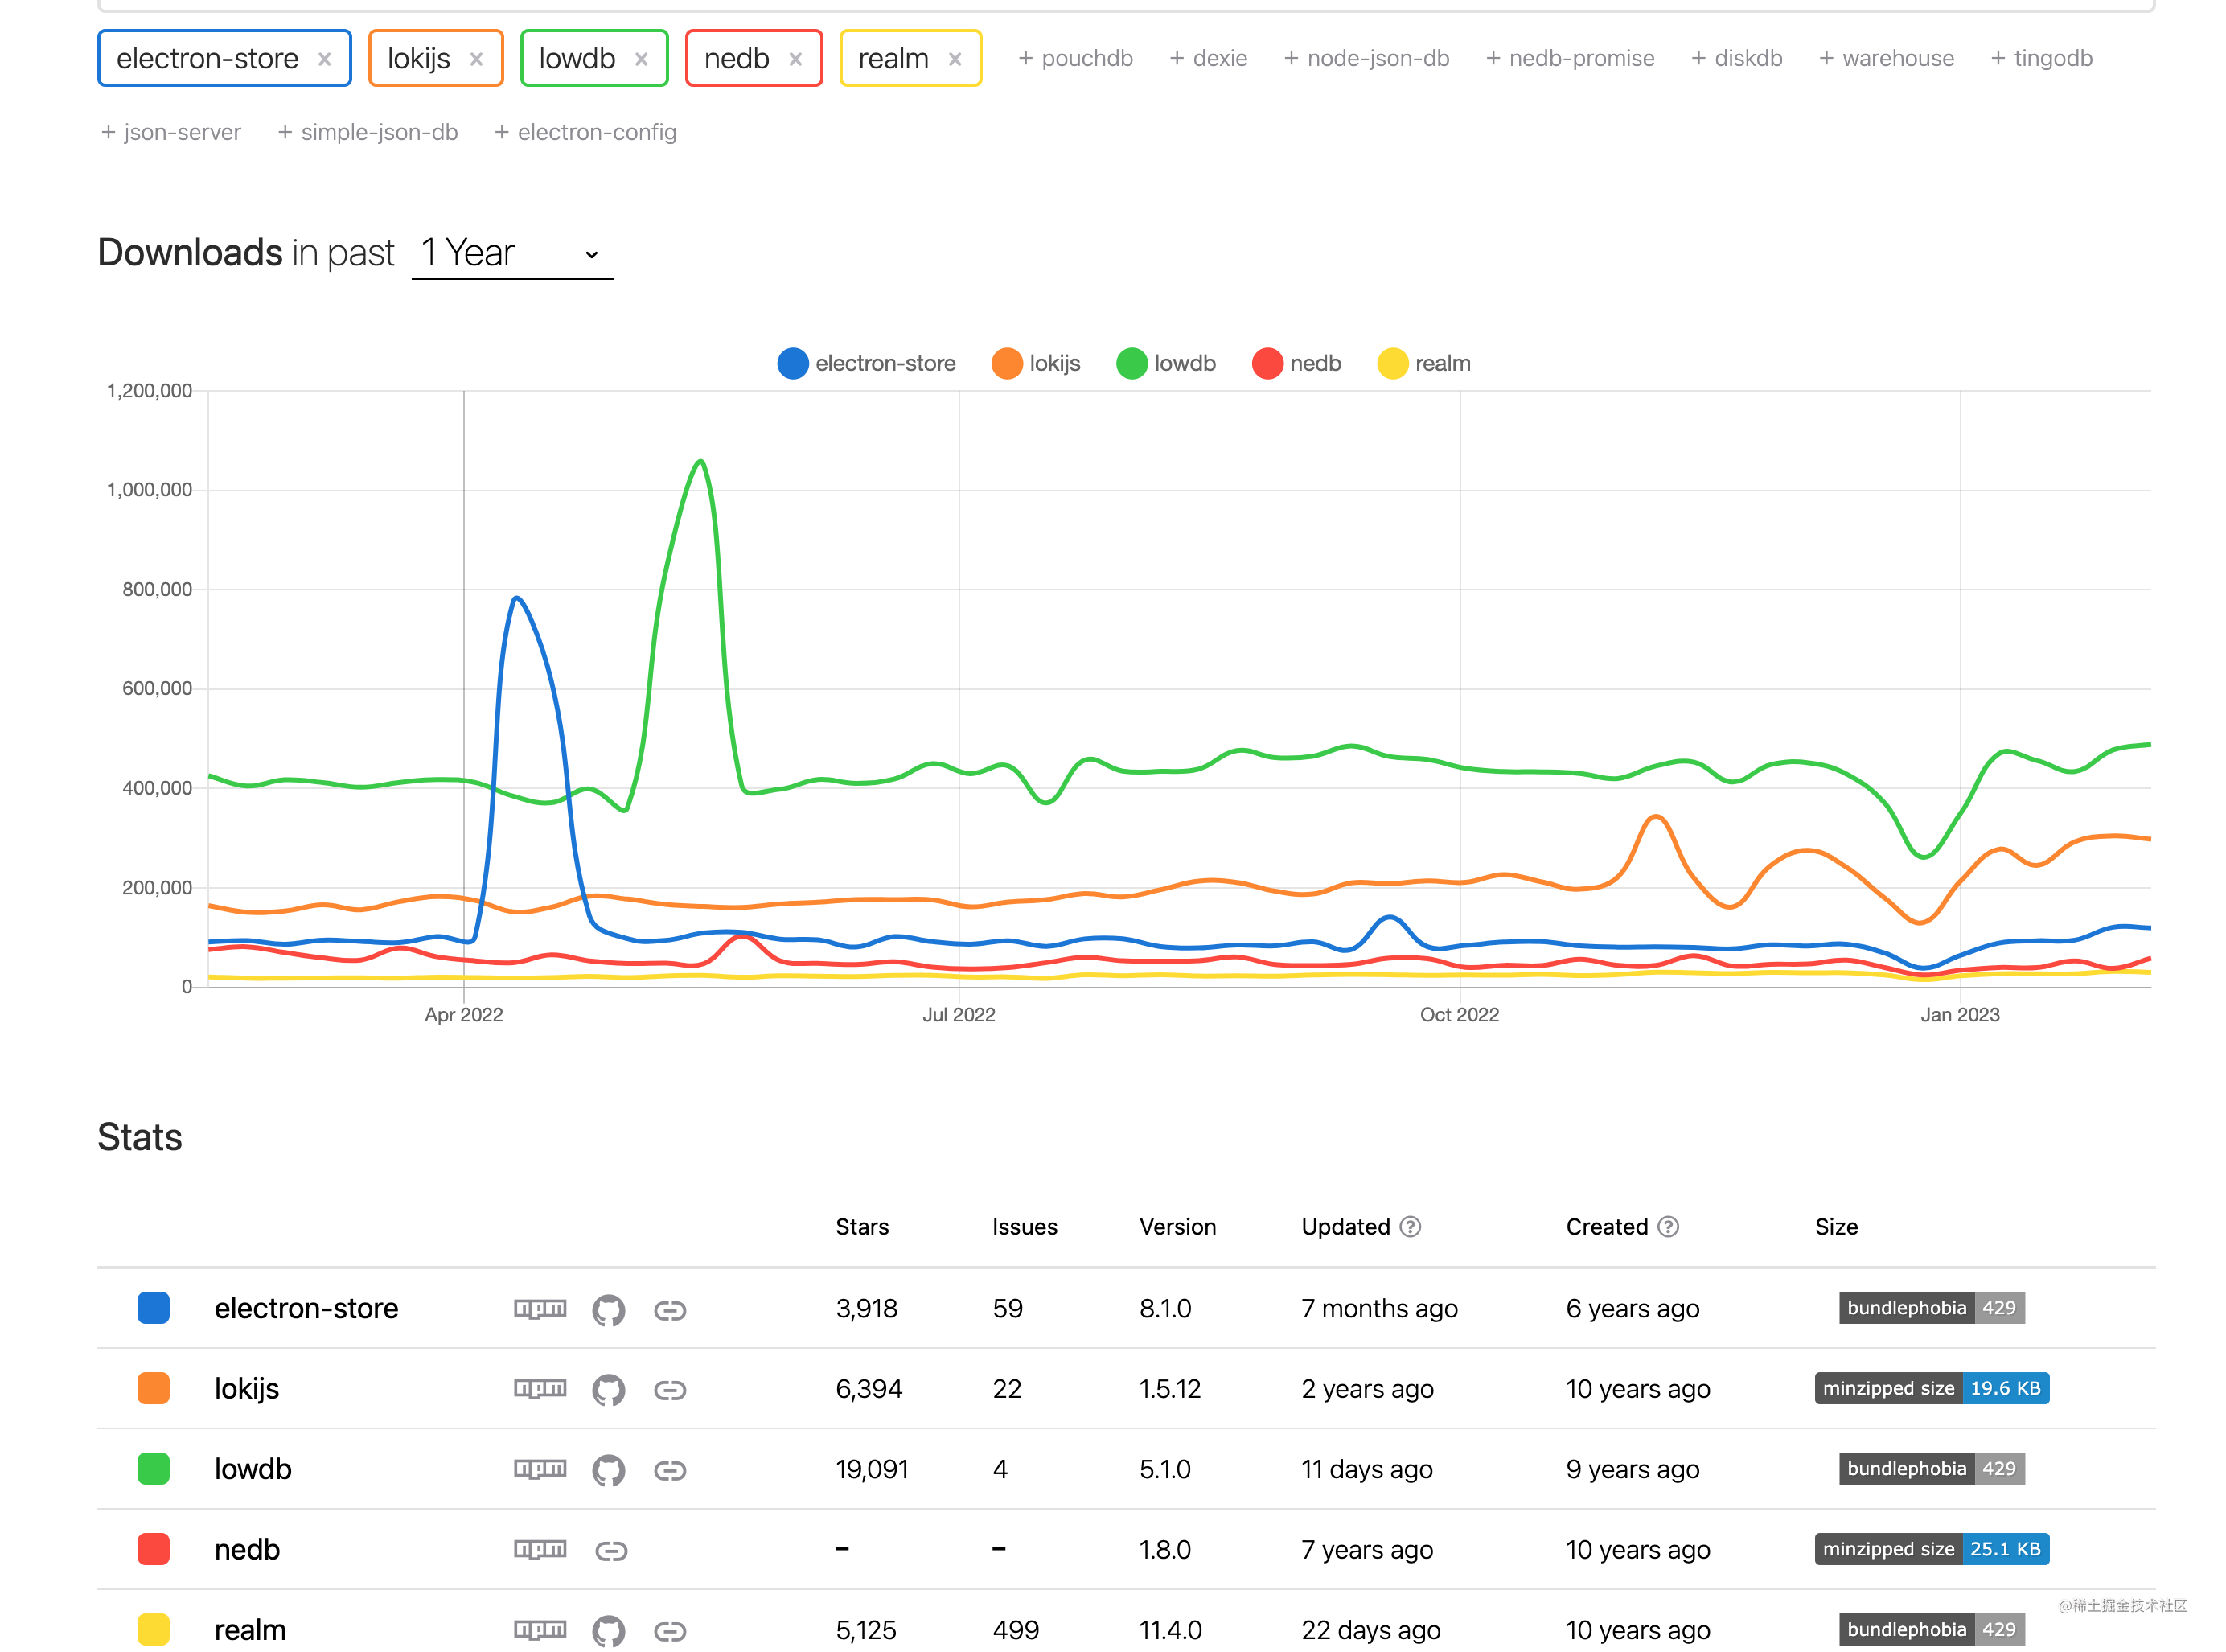2226x1652 pixels.
Task: Toggle realm series in chart legend
Action: [x=1424, y=364]
